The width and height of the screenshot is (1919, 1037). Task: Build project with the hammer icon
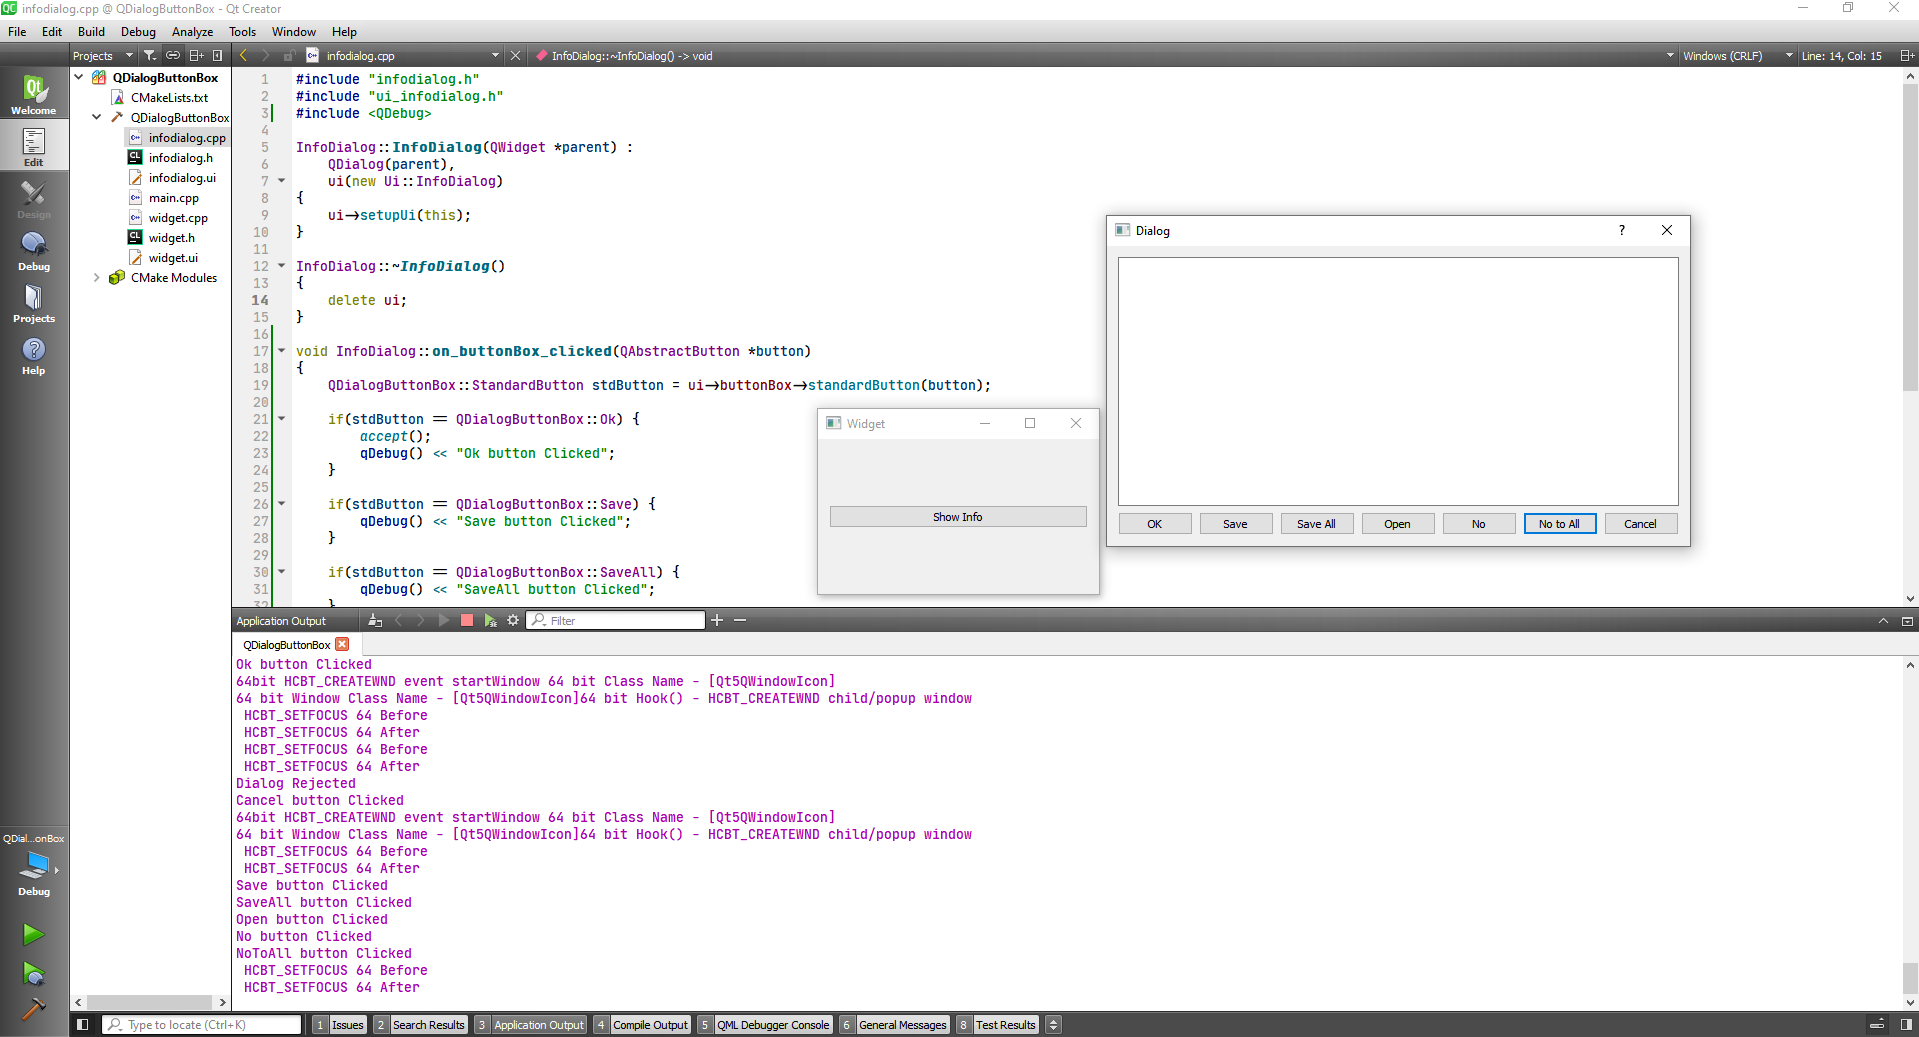[x=34, y=1009]
